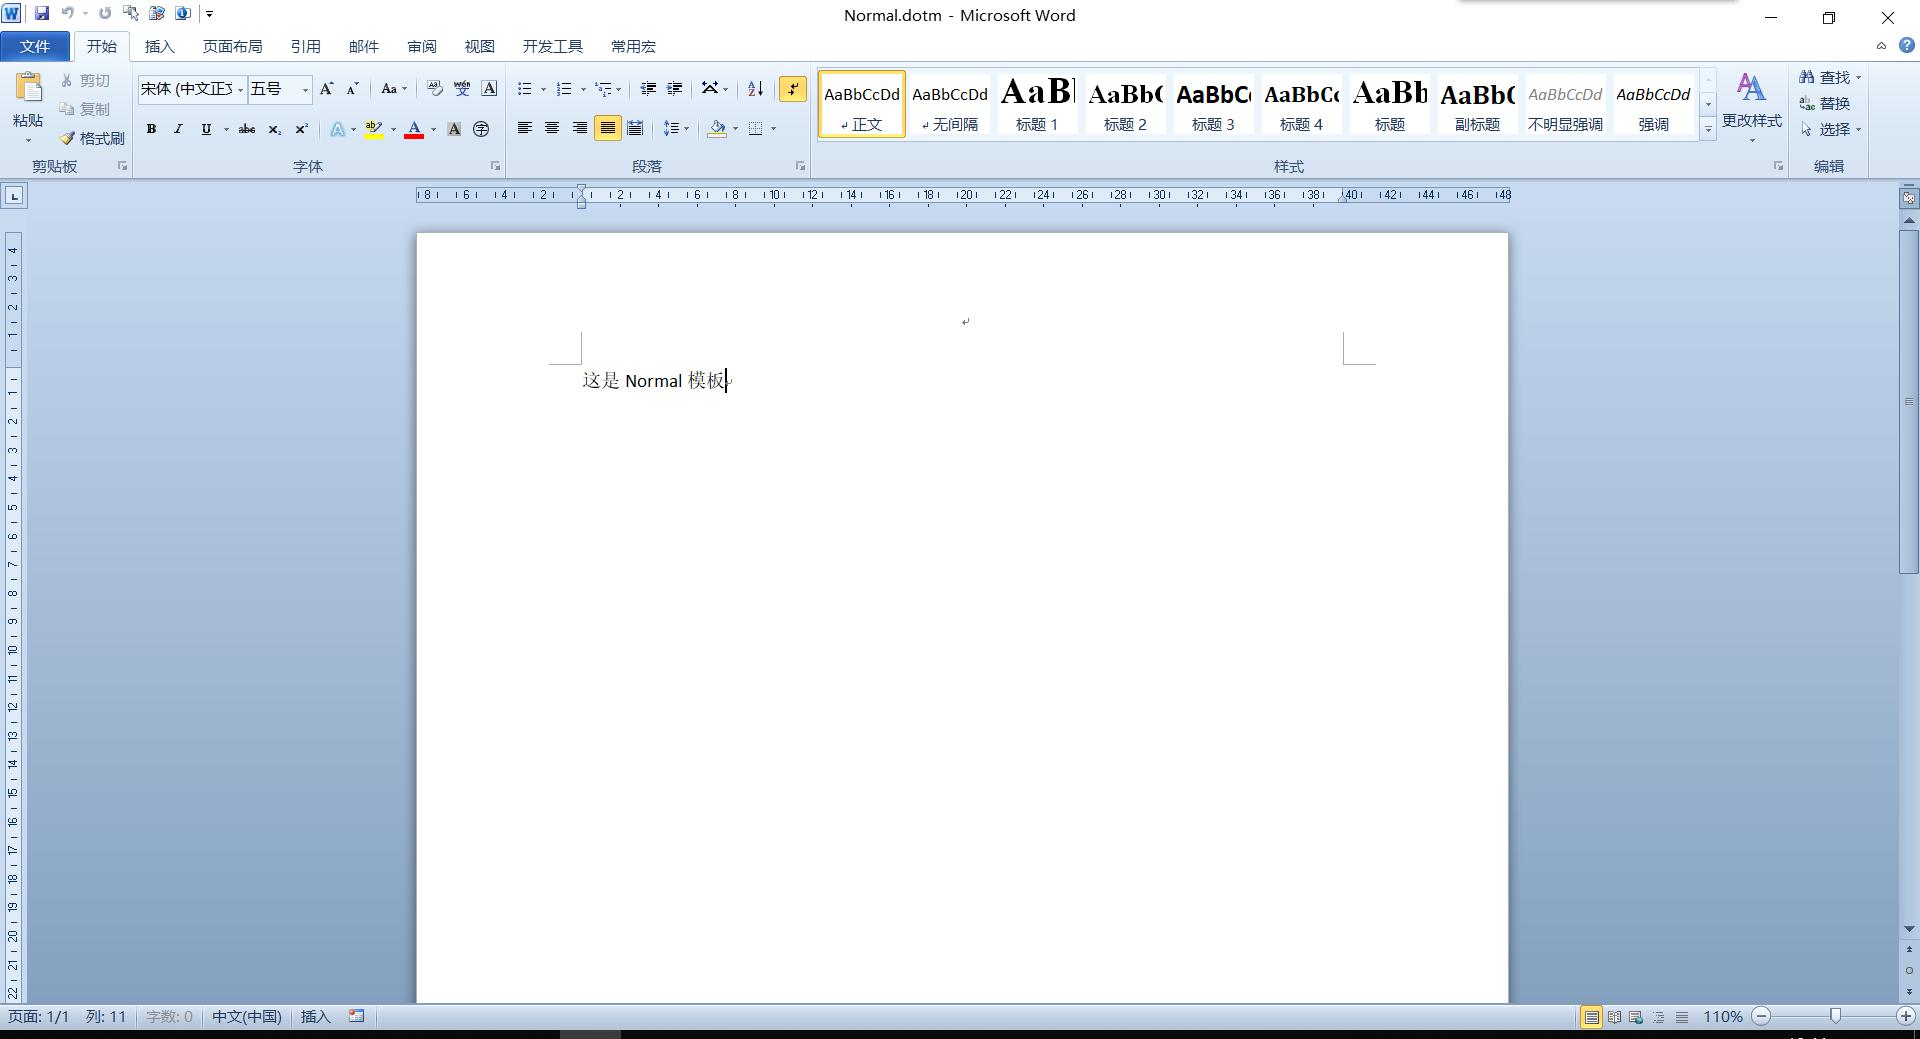Open the font name dropdown
Screen dimensions: 1920x1039
pos(240,90)
